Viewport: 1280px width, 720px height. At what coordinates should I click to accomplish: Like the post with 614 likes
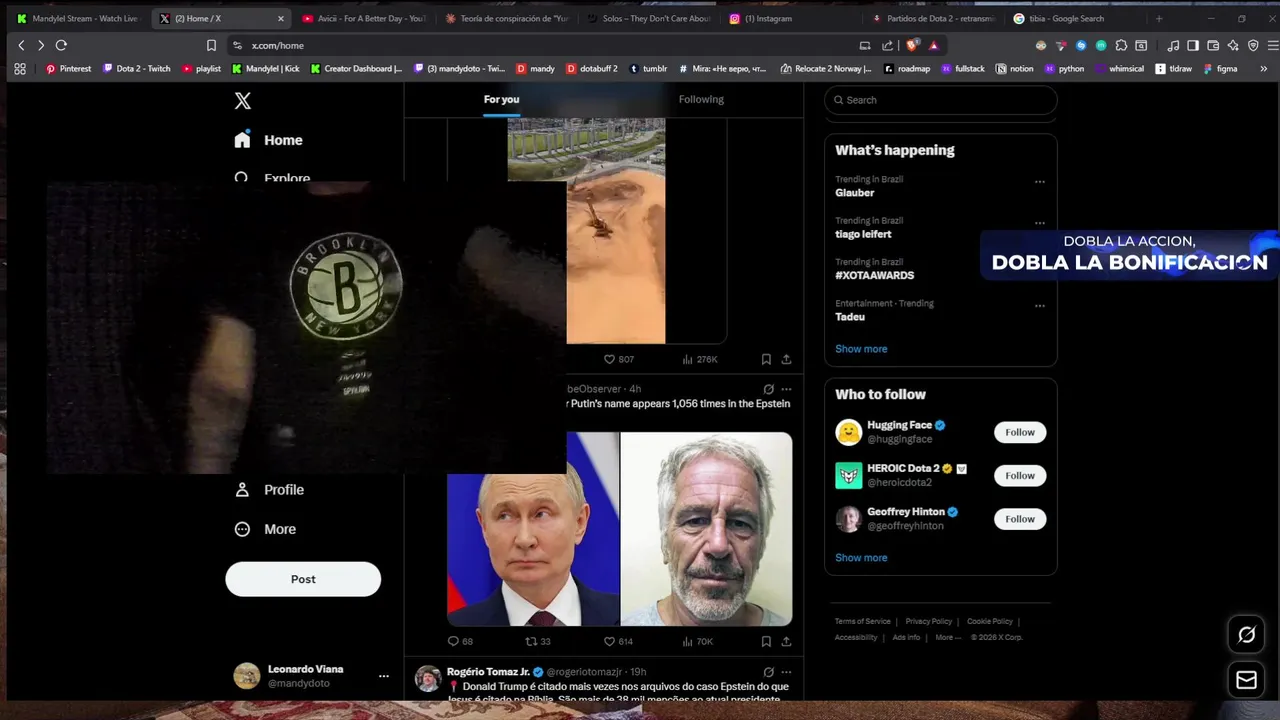coord(618,641)
